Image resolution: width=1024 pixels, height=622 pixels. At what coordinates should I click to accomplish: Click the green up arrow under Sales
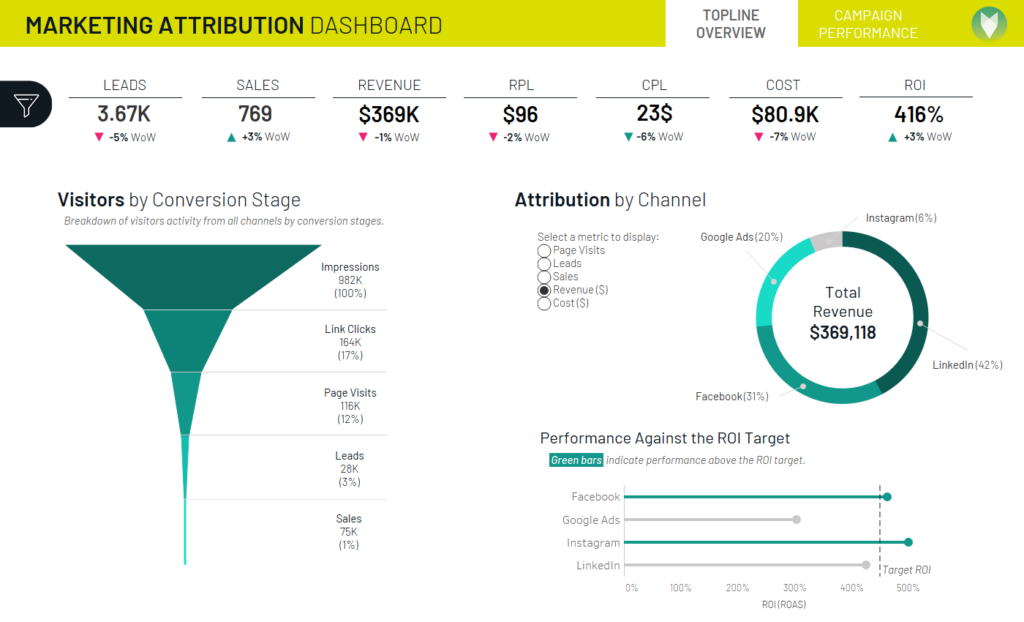click(231, 137)
